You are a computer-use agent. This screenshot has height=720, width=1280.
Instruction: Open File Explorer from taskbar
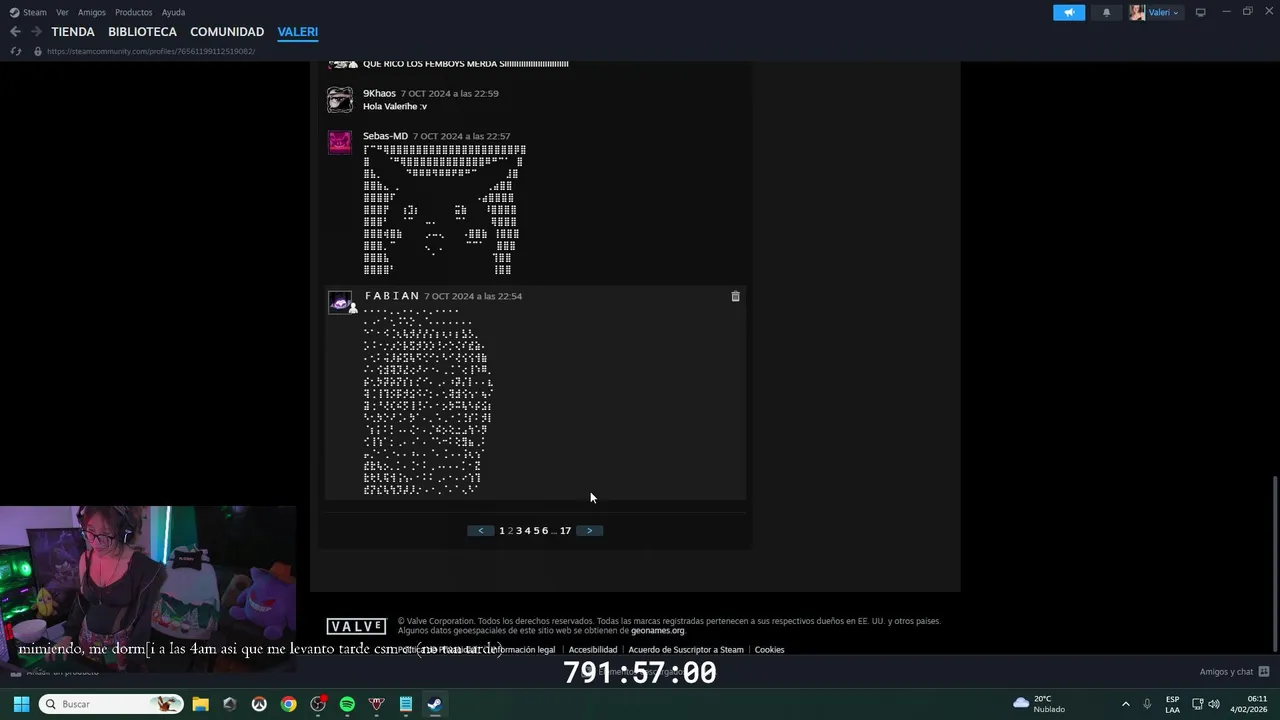pos(200,704)
